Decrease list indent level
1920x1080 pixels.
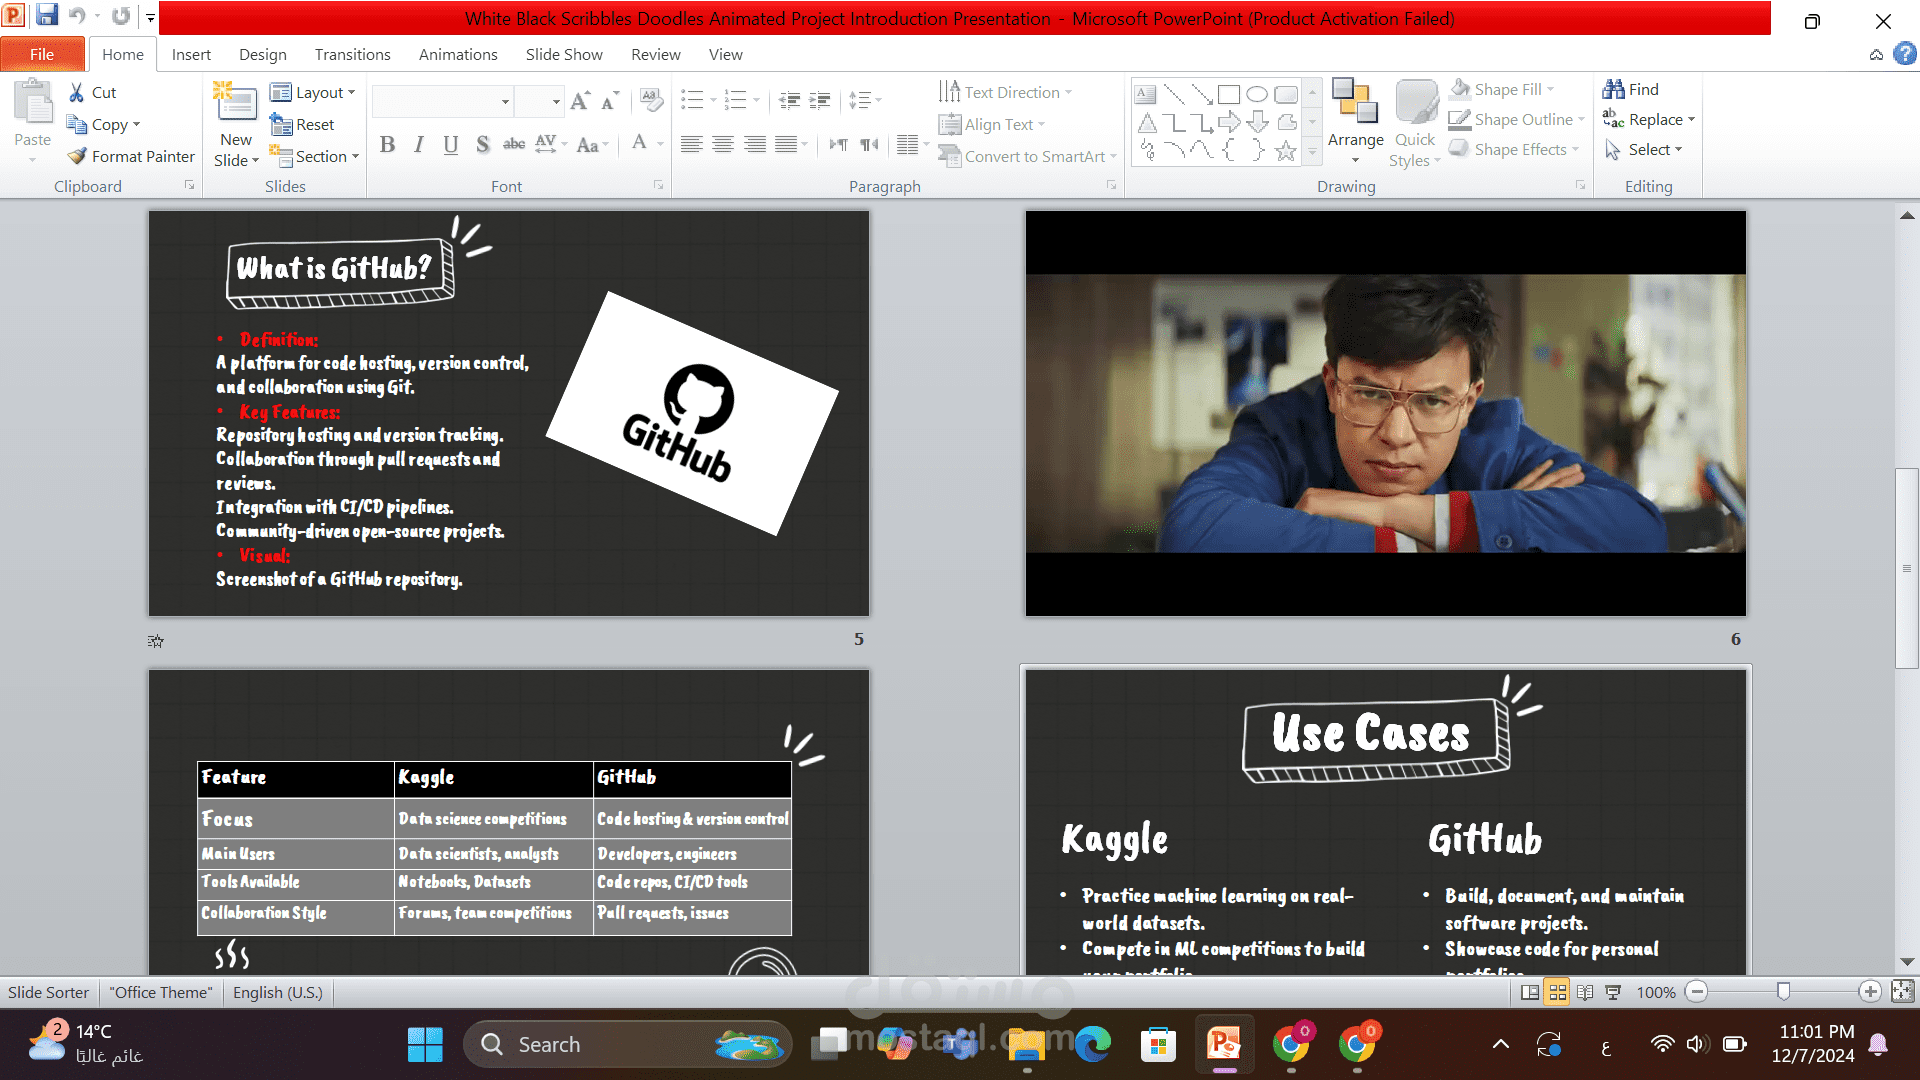tap(789, 100)
